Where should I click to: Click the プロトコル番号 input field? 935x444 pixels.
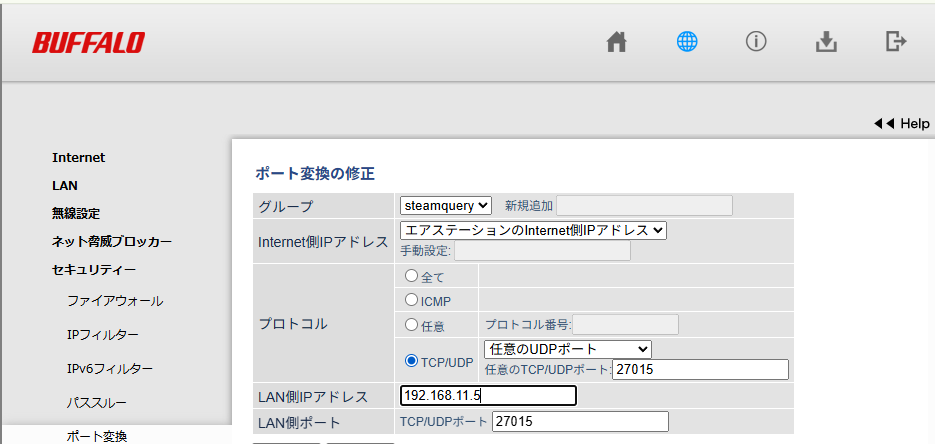[x=626, y=324]
